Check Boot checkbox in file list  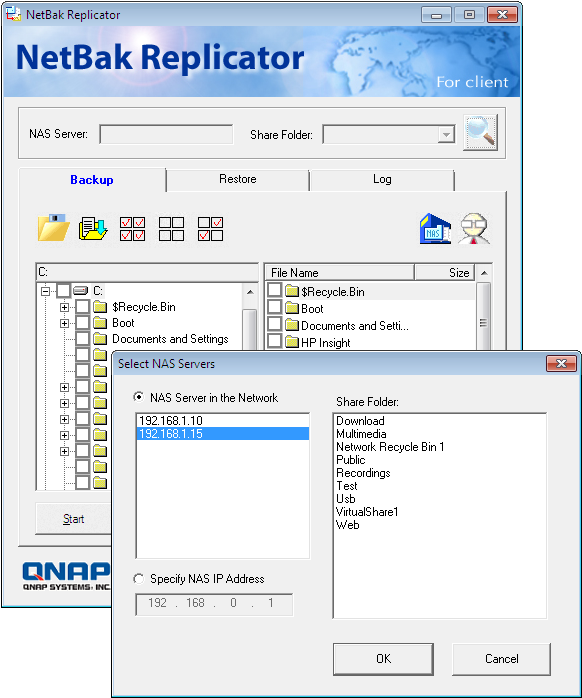[275, 307]
